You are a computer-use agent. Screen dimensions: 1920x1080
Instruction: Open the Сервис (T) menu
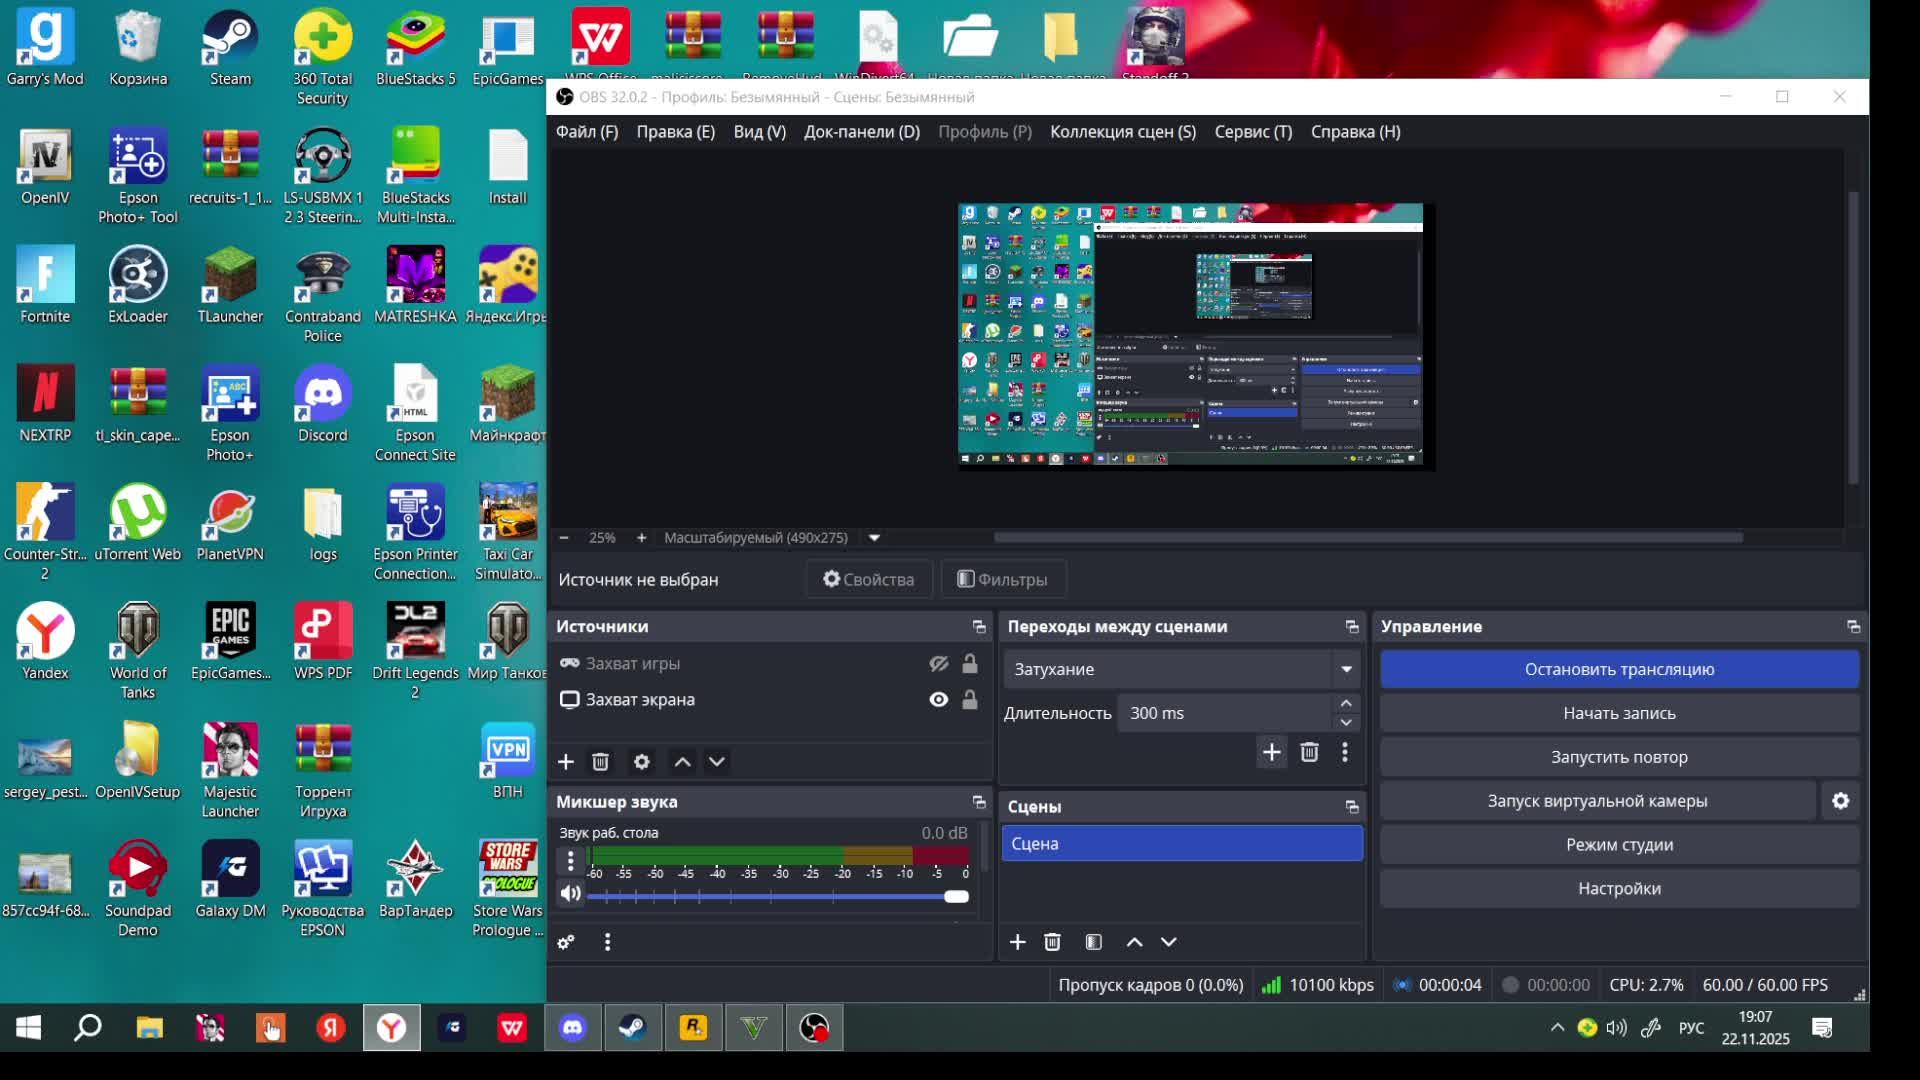[1253, 132]
